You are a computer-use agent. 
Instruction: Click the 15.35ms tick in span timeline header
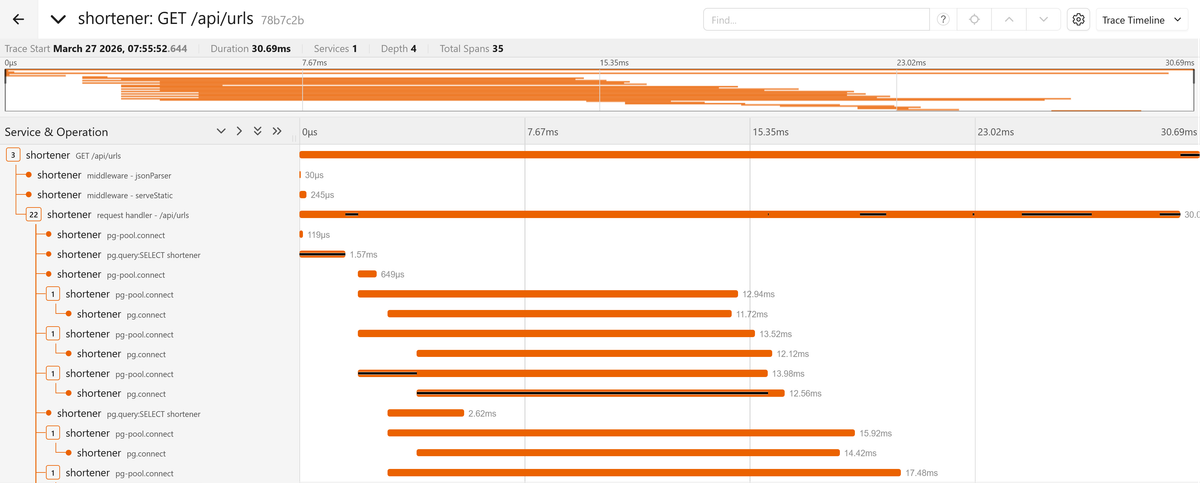click(772, 131)
